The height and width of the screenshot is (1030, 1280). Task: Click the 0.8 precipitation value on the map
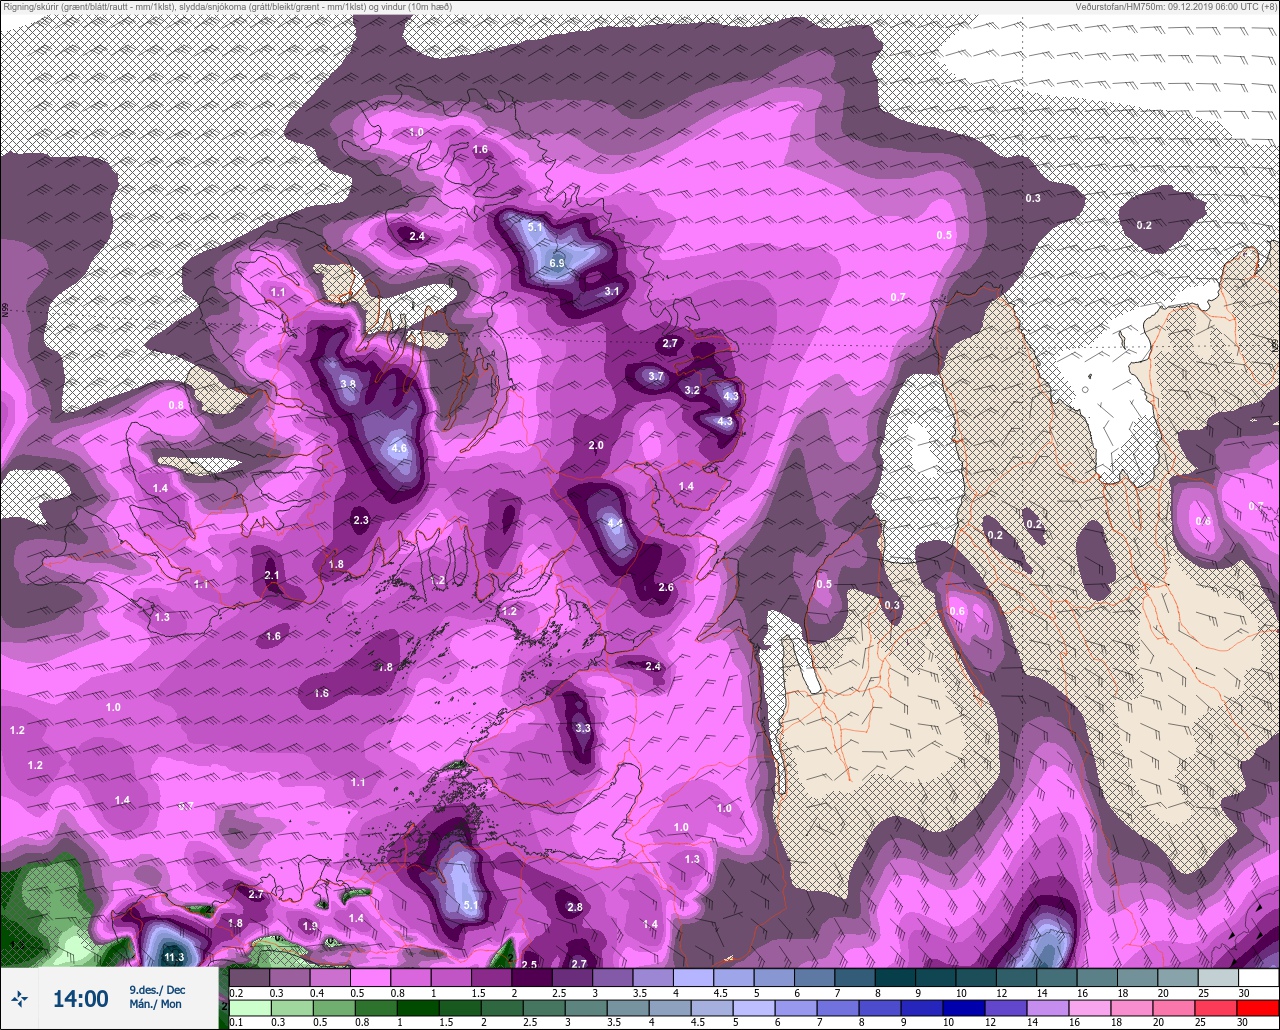tap(176, 406)
